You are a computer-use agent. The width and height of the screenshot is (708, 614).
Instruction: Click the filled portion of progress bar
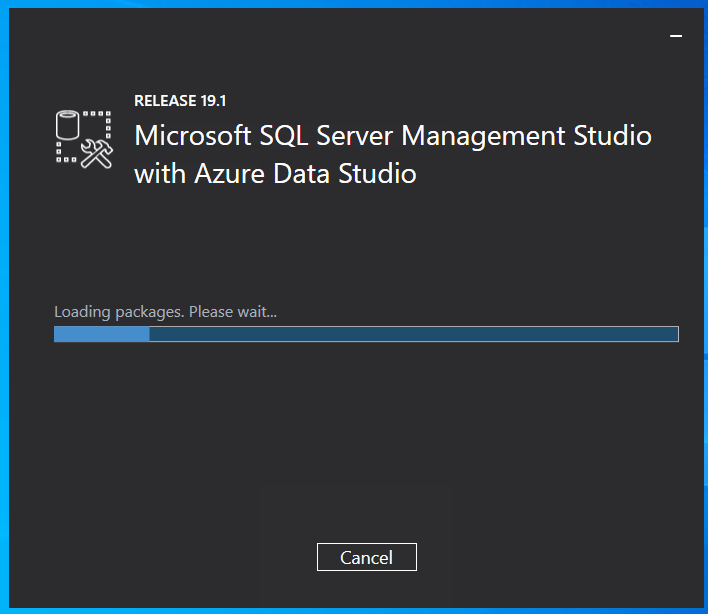(102, 334)
